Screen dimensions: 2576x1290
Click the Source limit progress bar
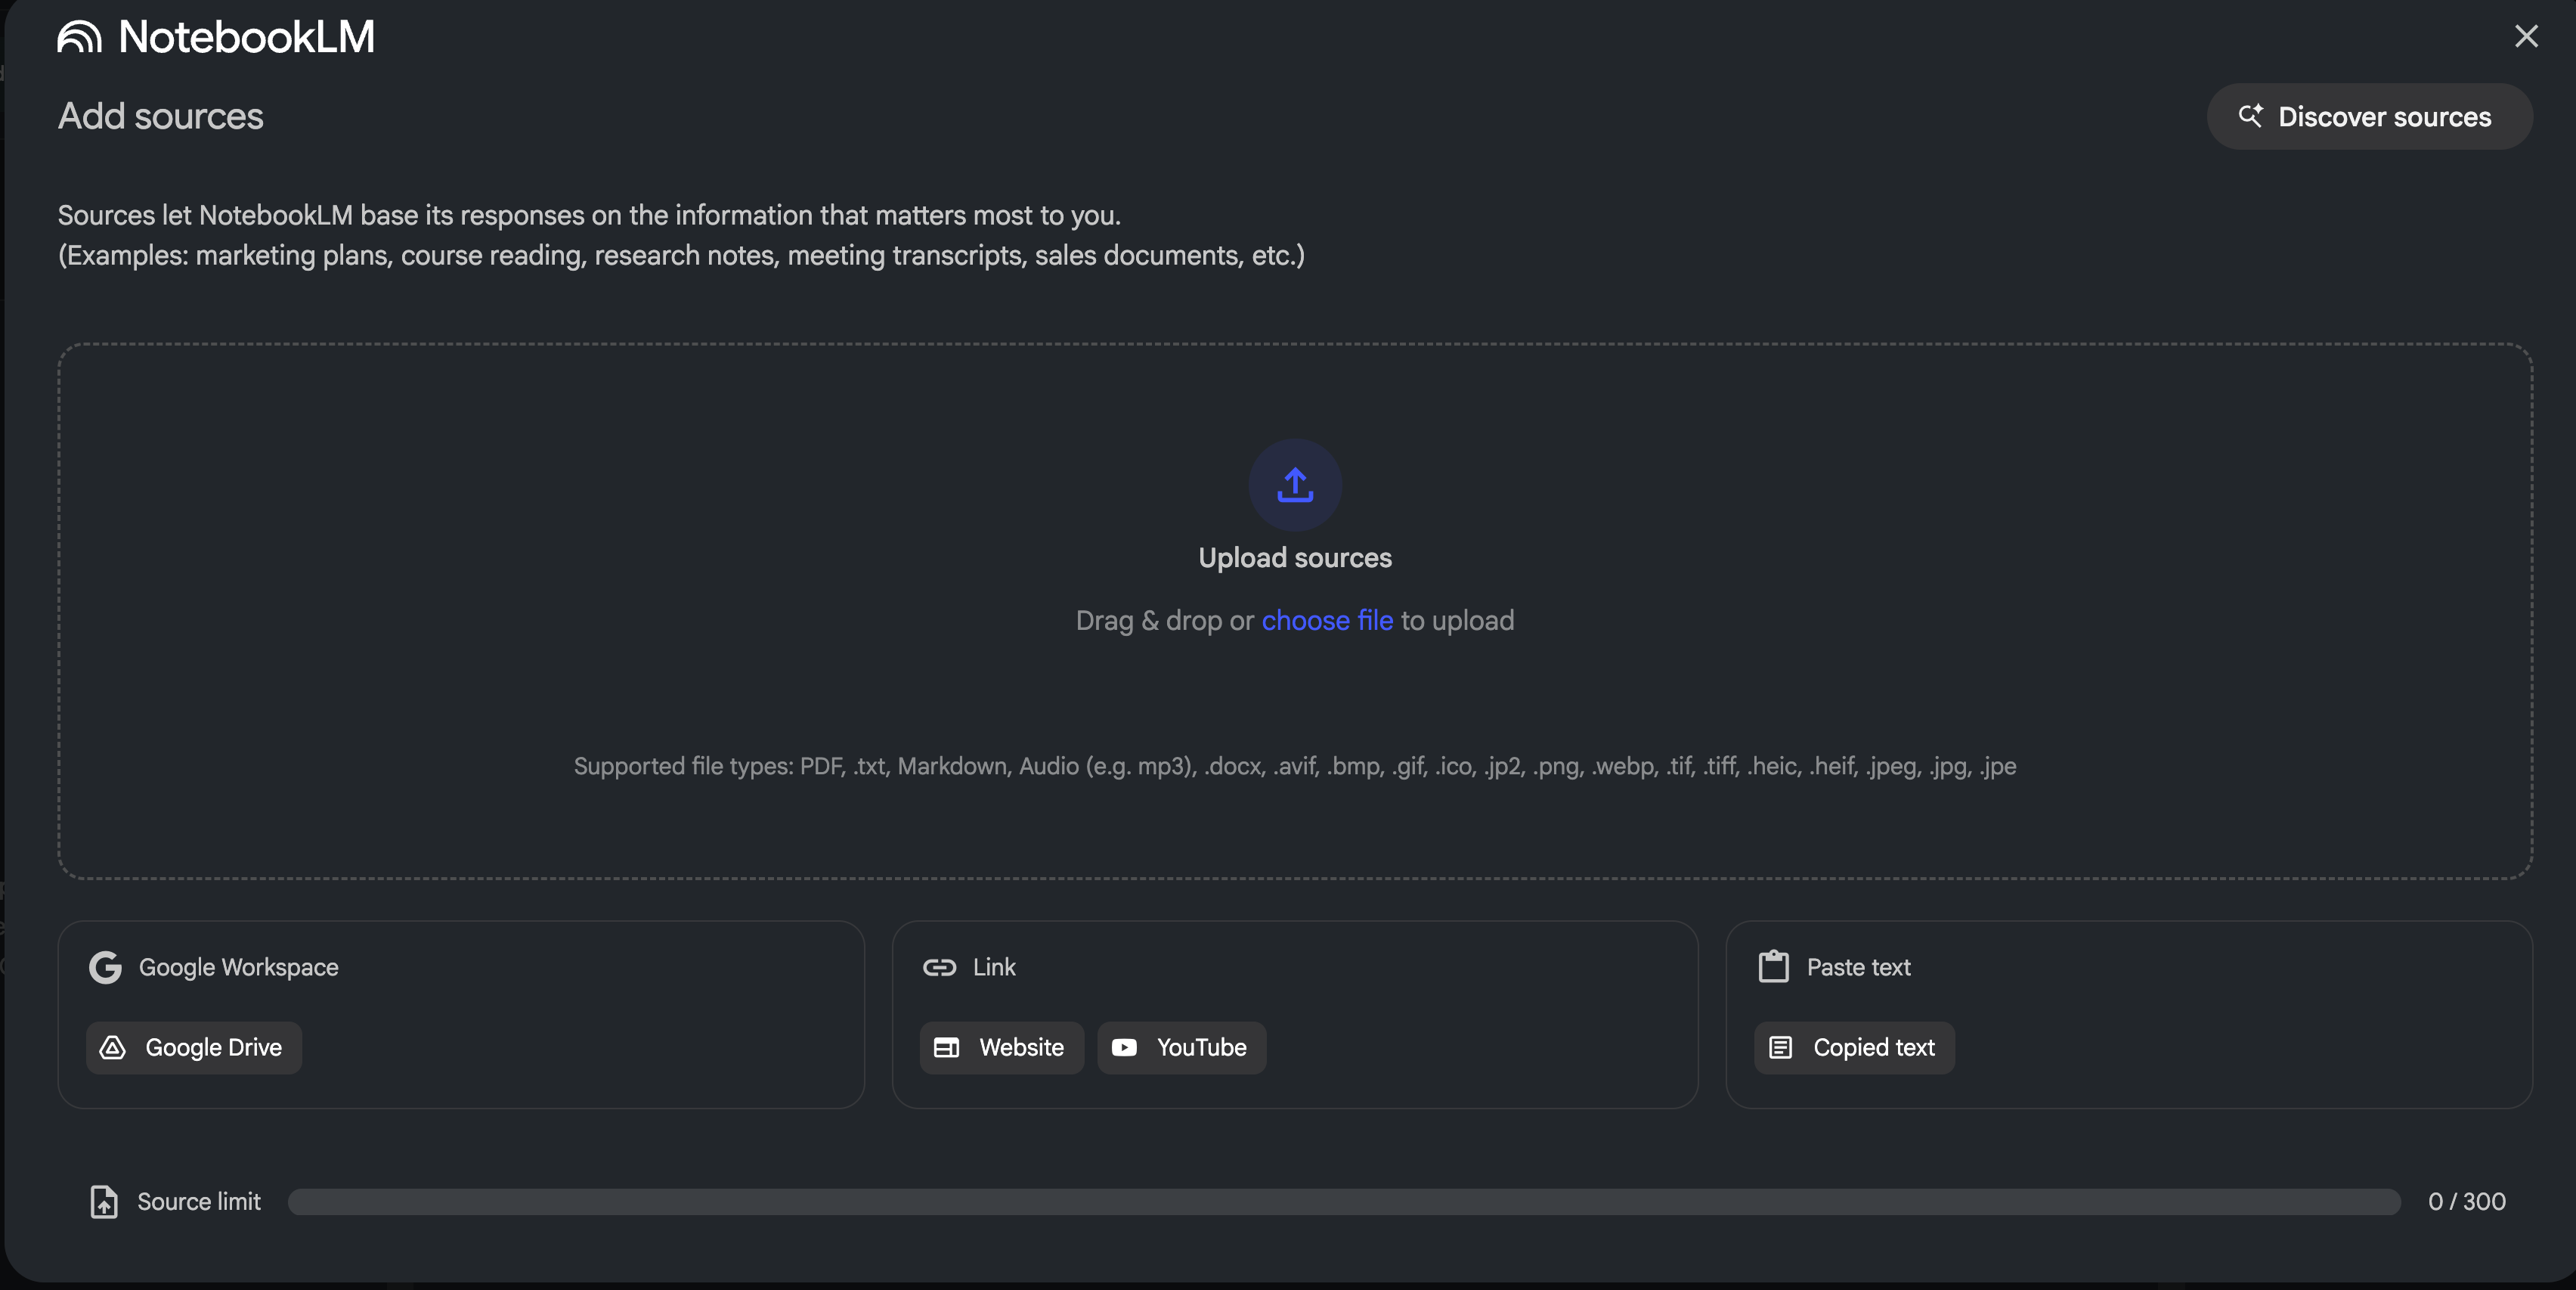coord(1343,1201)
